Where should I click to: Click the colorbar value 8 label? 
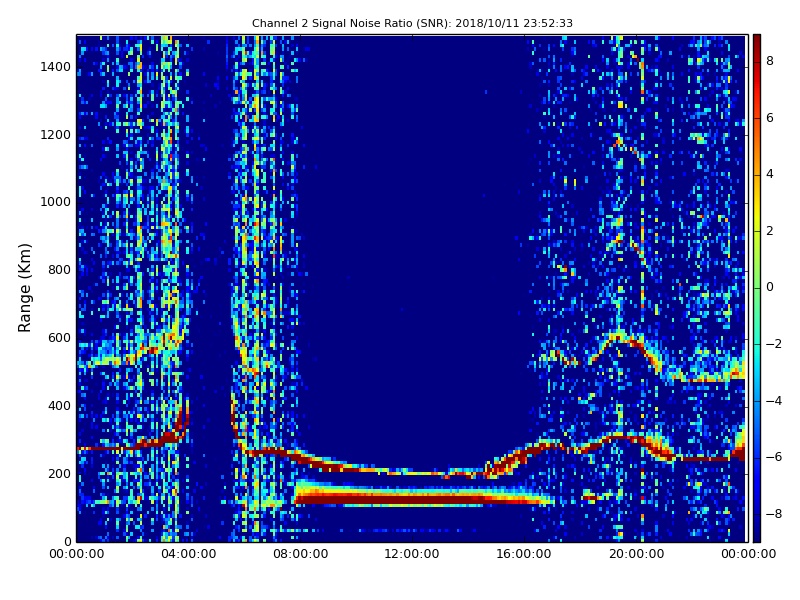tap(770, 61)
